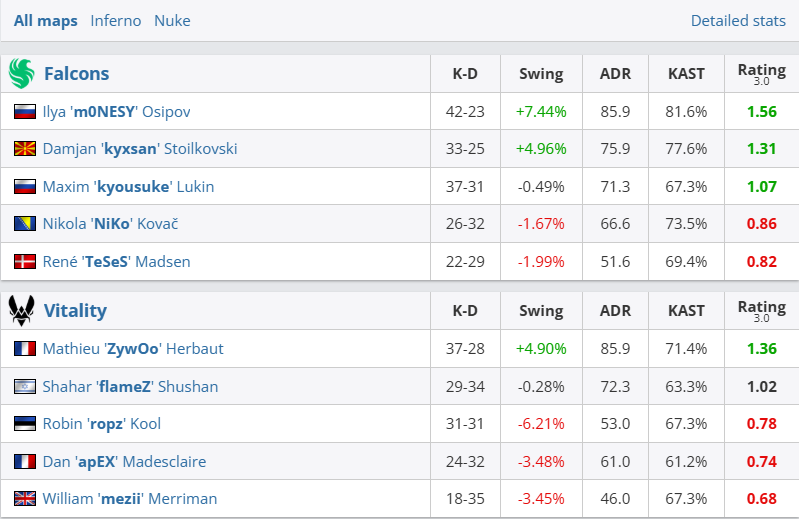Open the Detailed stats link
This screenshot has height=519, width=799.
click(738, 21)
